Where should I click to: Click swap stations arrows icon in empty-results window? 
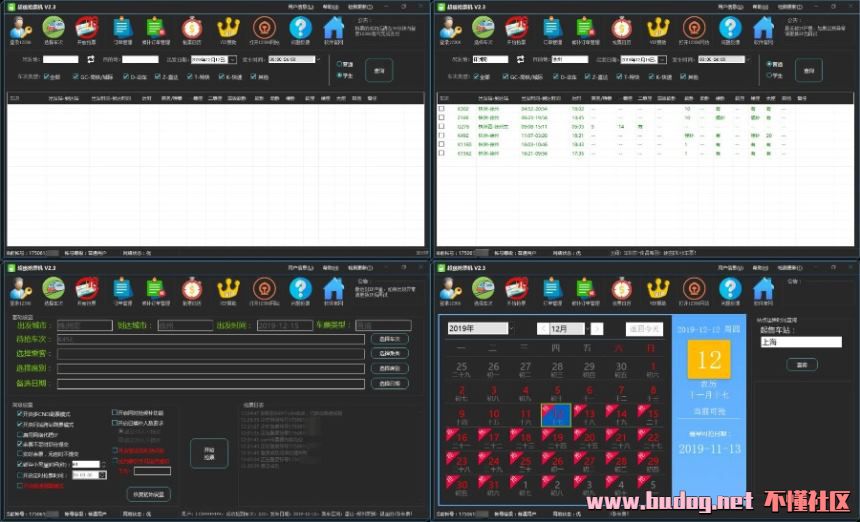pyautogui.click(x=91, y=59)
